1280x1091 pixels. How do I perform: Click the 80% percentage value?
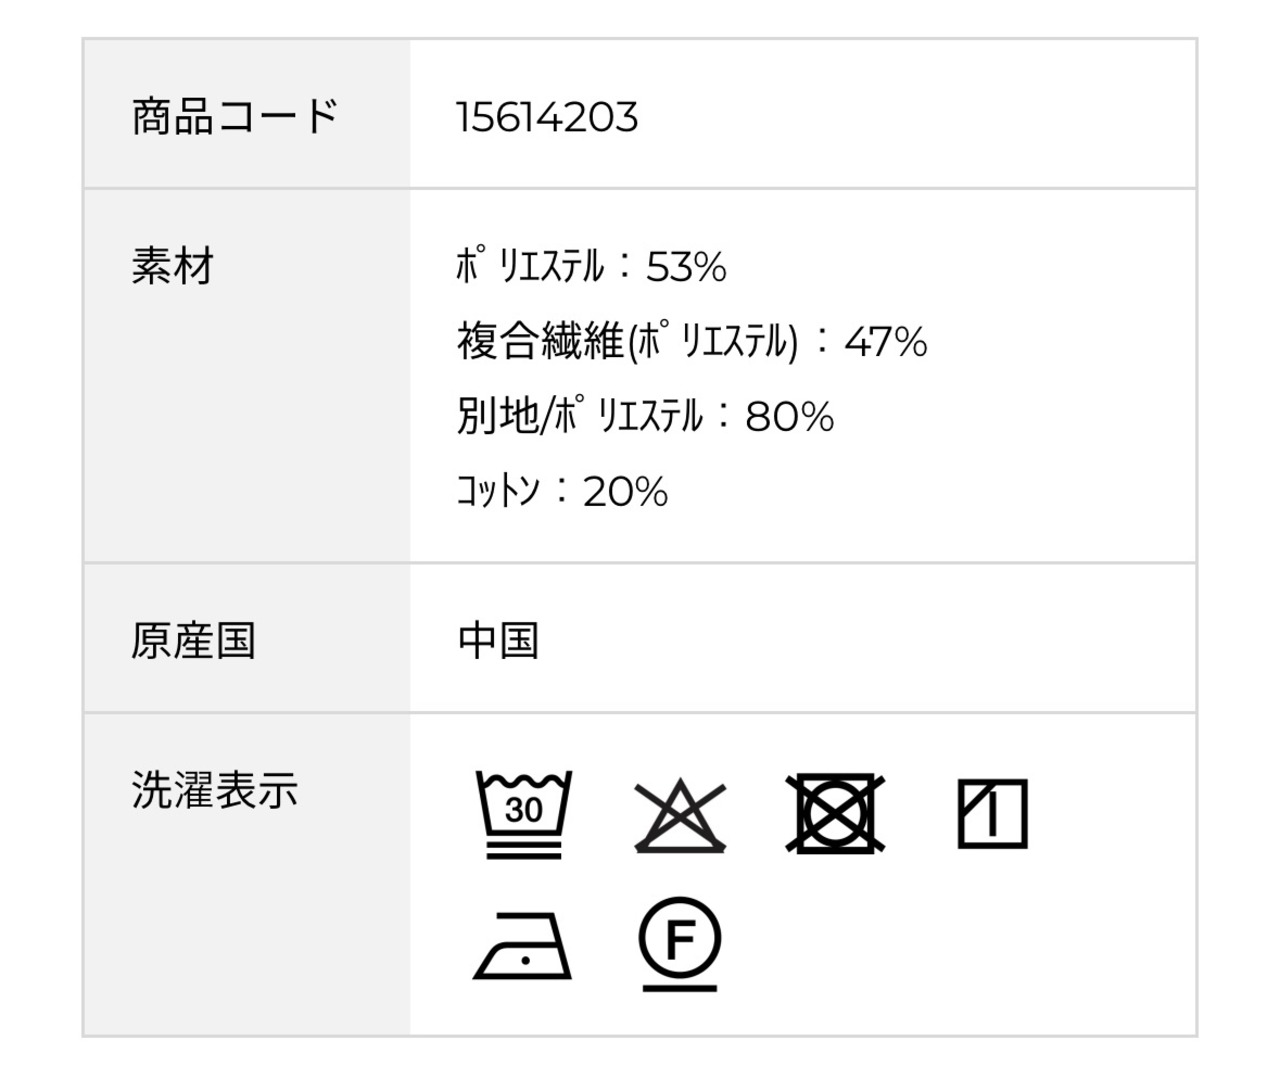click(789, 417)
